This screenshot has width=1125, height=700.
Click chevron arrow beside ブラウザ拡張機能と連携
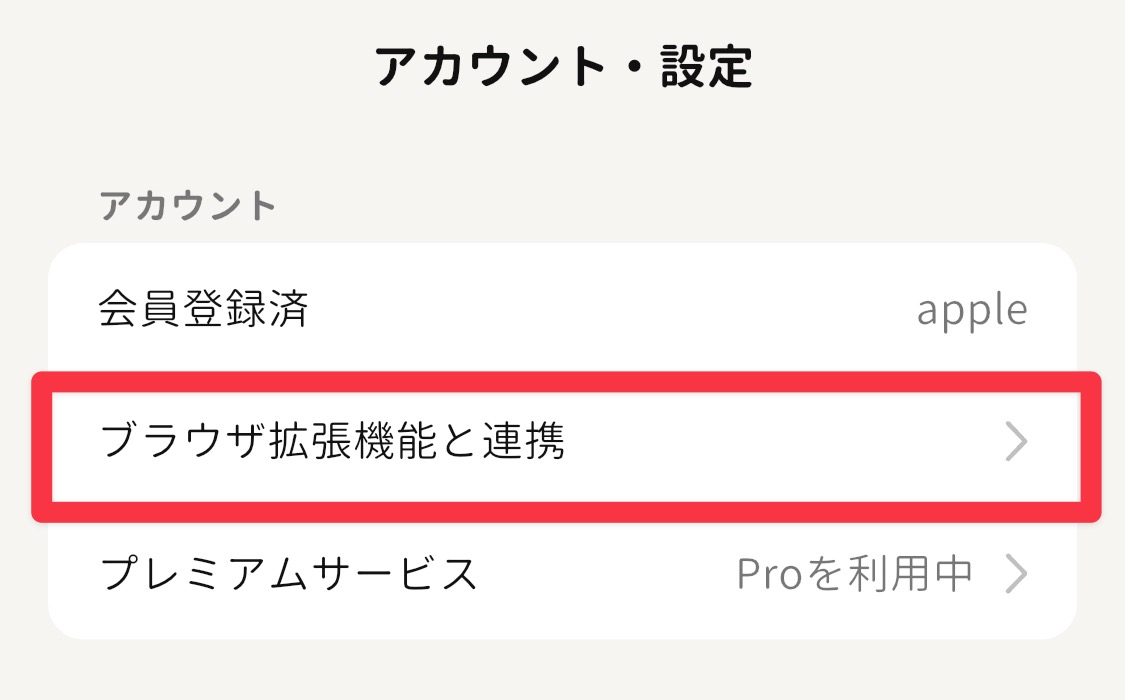(x=1015, y=443)
